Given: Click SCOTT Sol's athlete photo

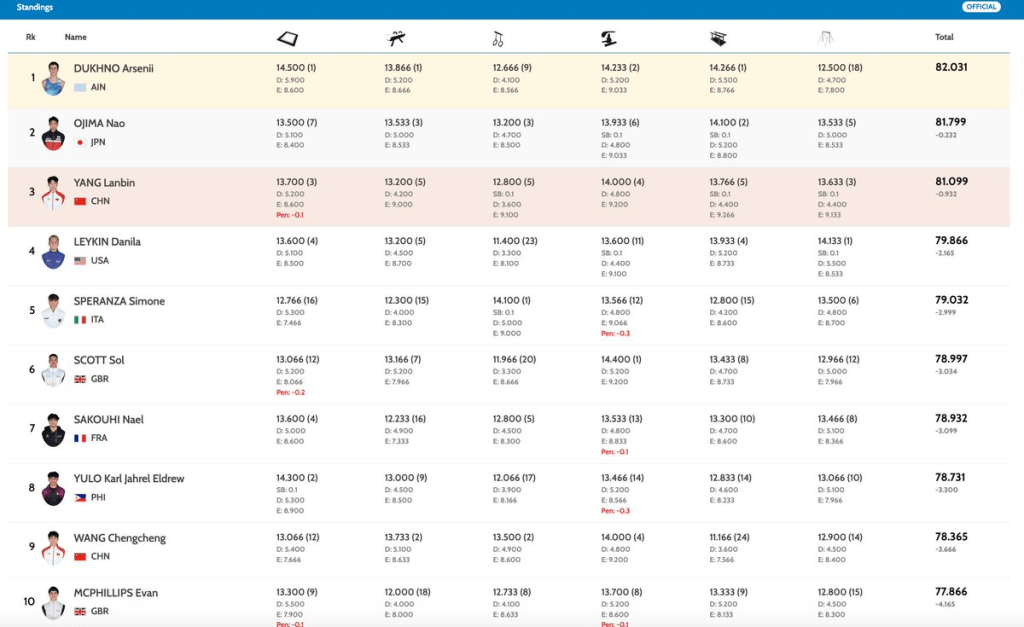Looking at the screenshot, I should (x=53, y=370).
